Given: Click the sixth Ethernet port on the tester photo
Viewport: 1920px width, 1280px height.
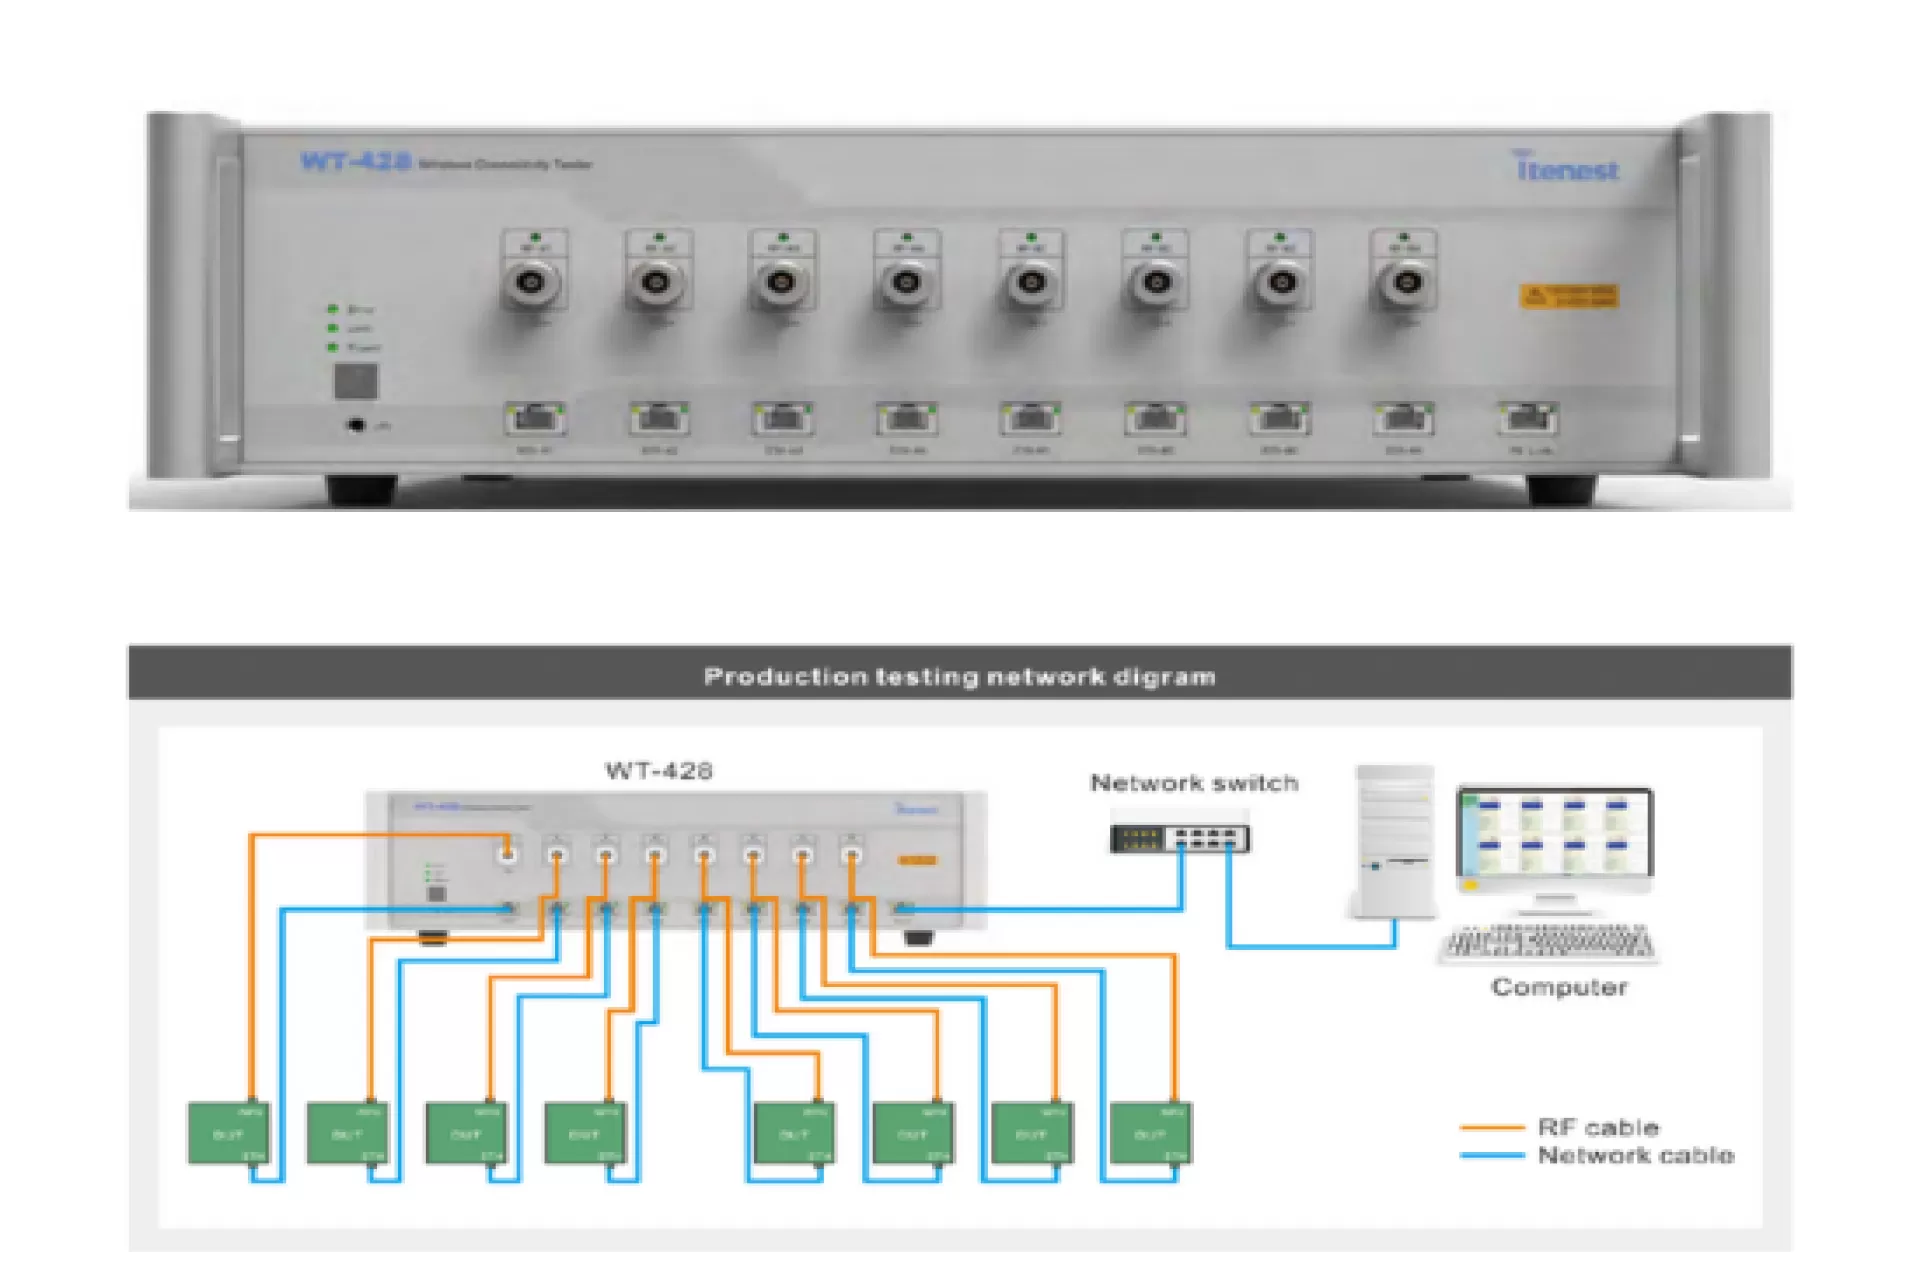Looking at the screenshot, I should tap(1156, 418).
